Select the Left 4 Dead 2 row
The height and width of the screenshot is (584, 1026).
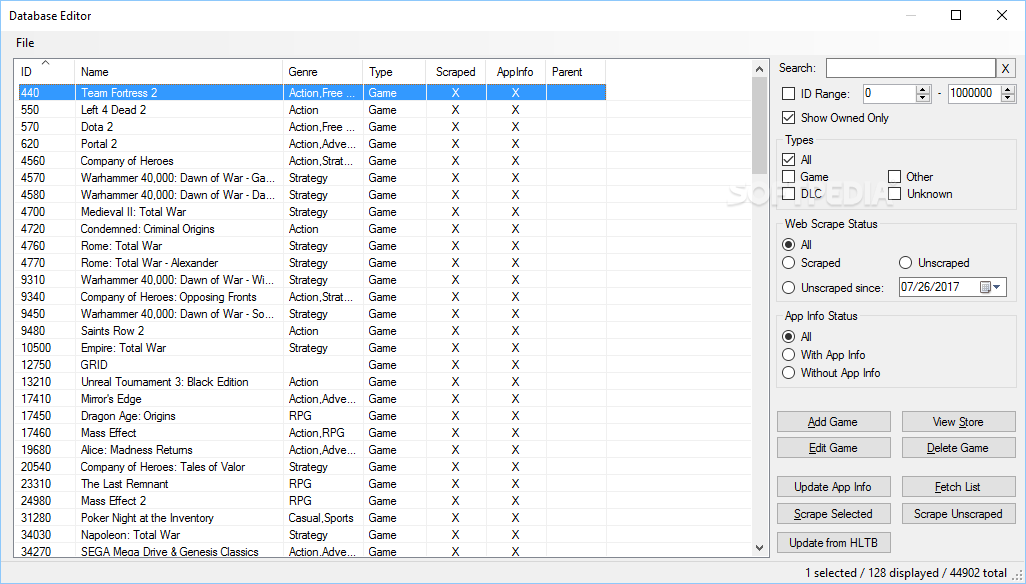311,110
